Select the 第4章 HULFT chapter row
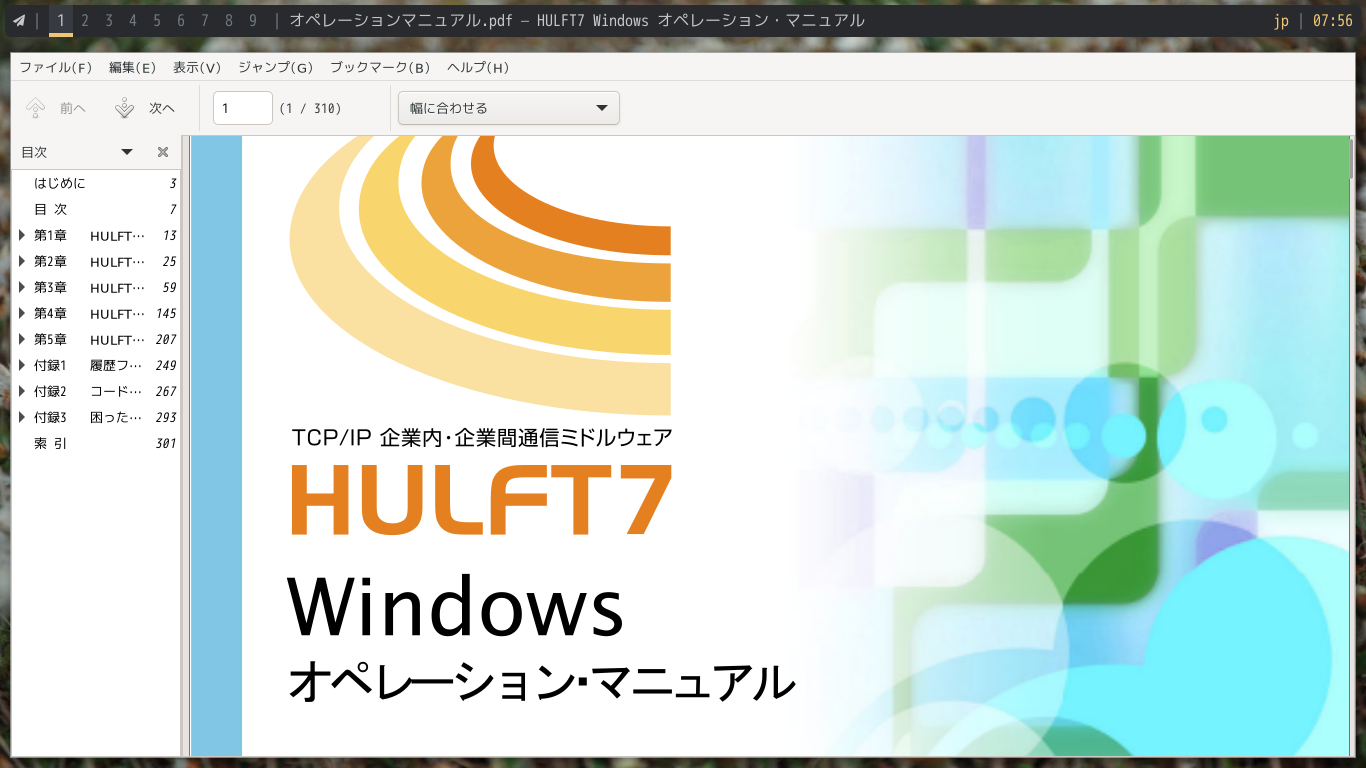Screen dimensions: 1366x768 (96, 313)
